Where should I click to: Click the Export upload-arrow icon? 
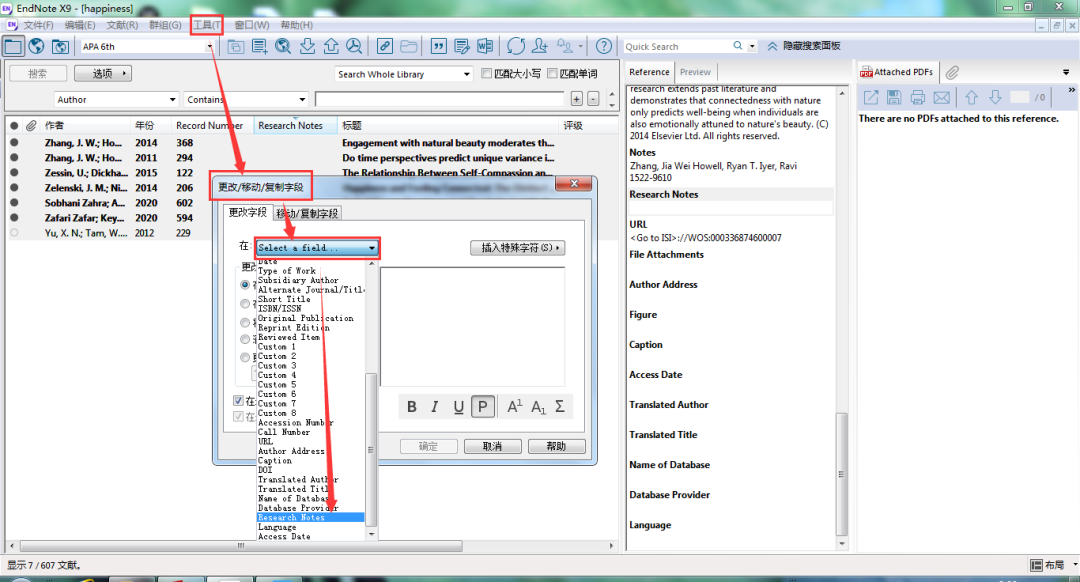point(331,46)
